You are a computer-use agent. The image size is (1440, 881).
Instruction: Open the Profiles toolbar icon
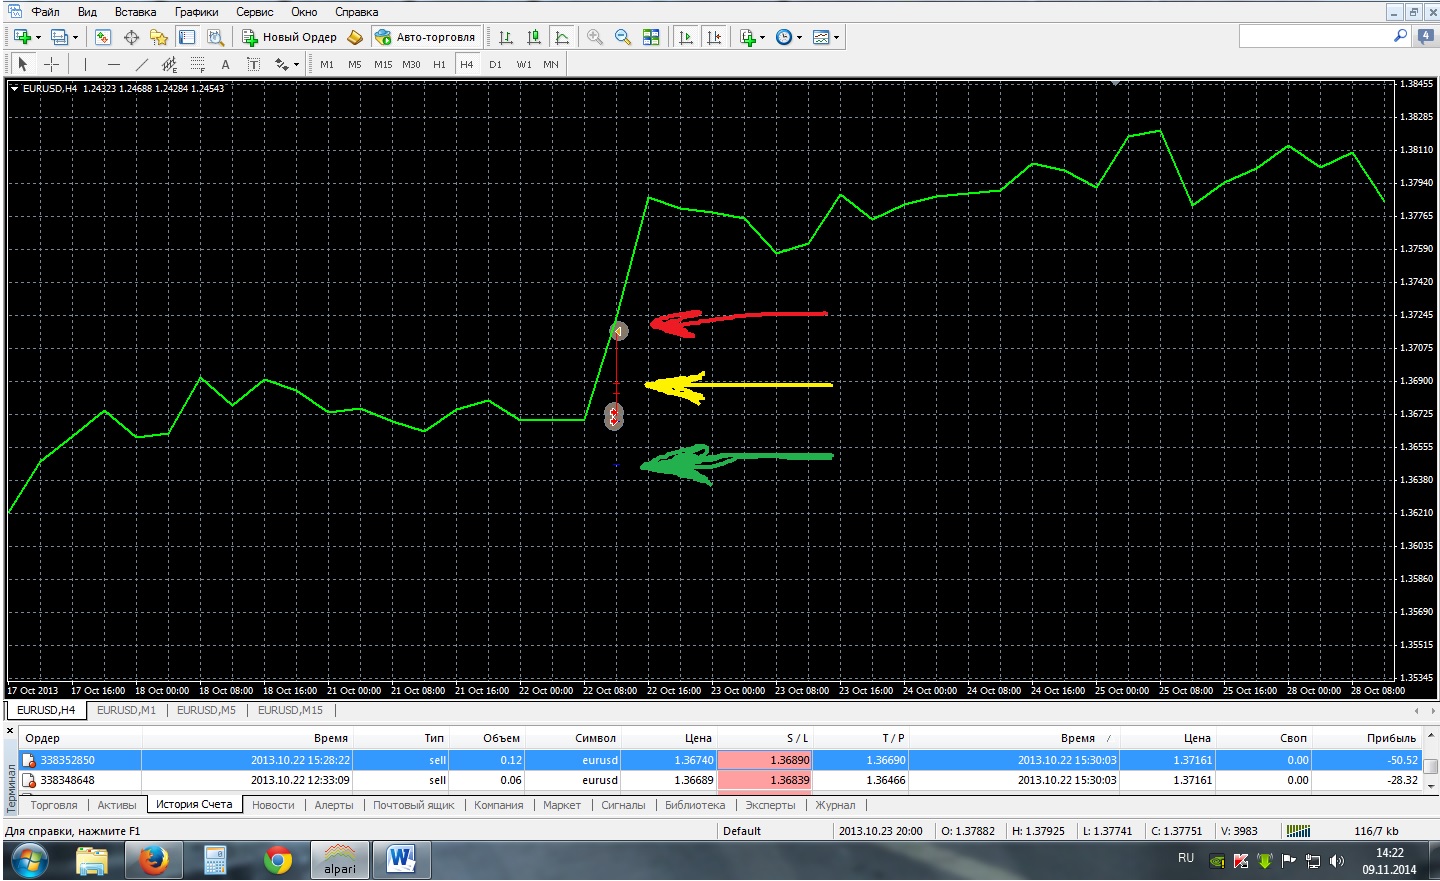[59, 37]
